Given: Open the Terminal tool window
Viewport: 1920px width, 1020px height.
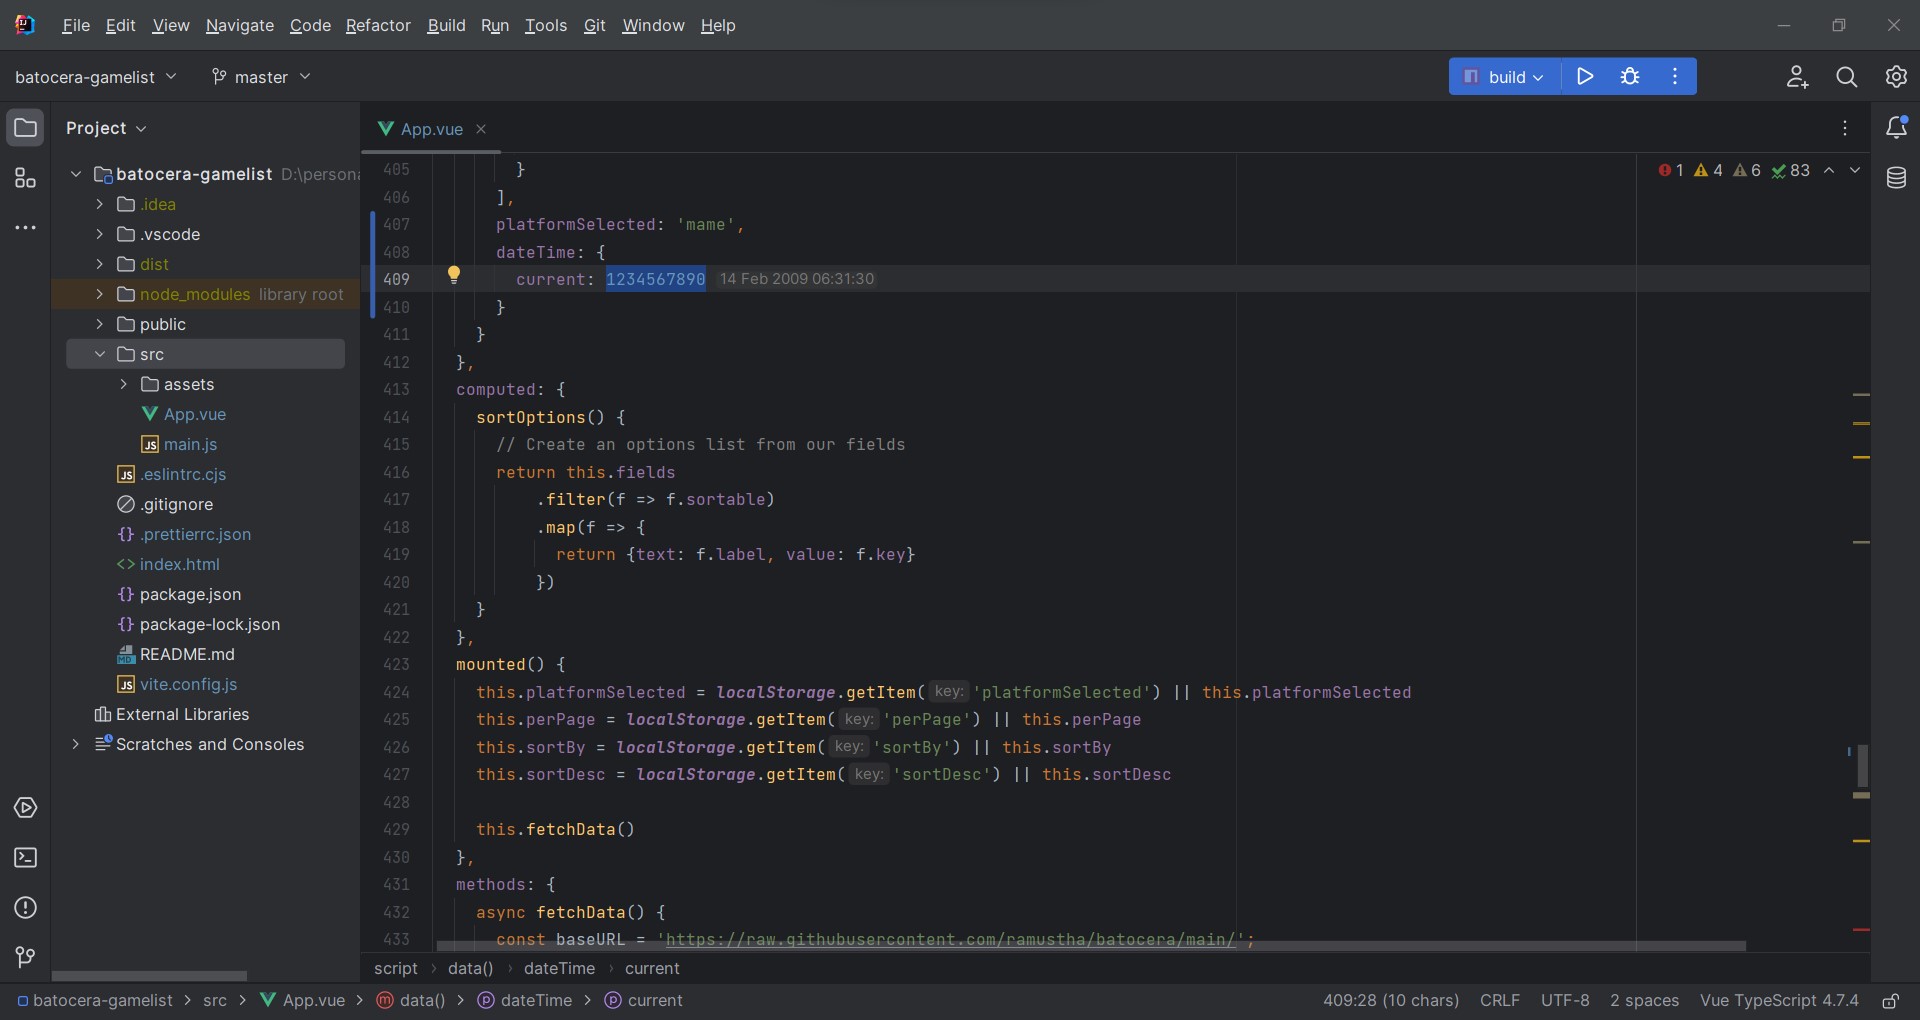Looking at the screenshot, I should (x=25, y=858).
